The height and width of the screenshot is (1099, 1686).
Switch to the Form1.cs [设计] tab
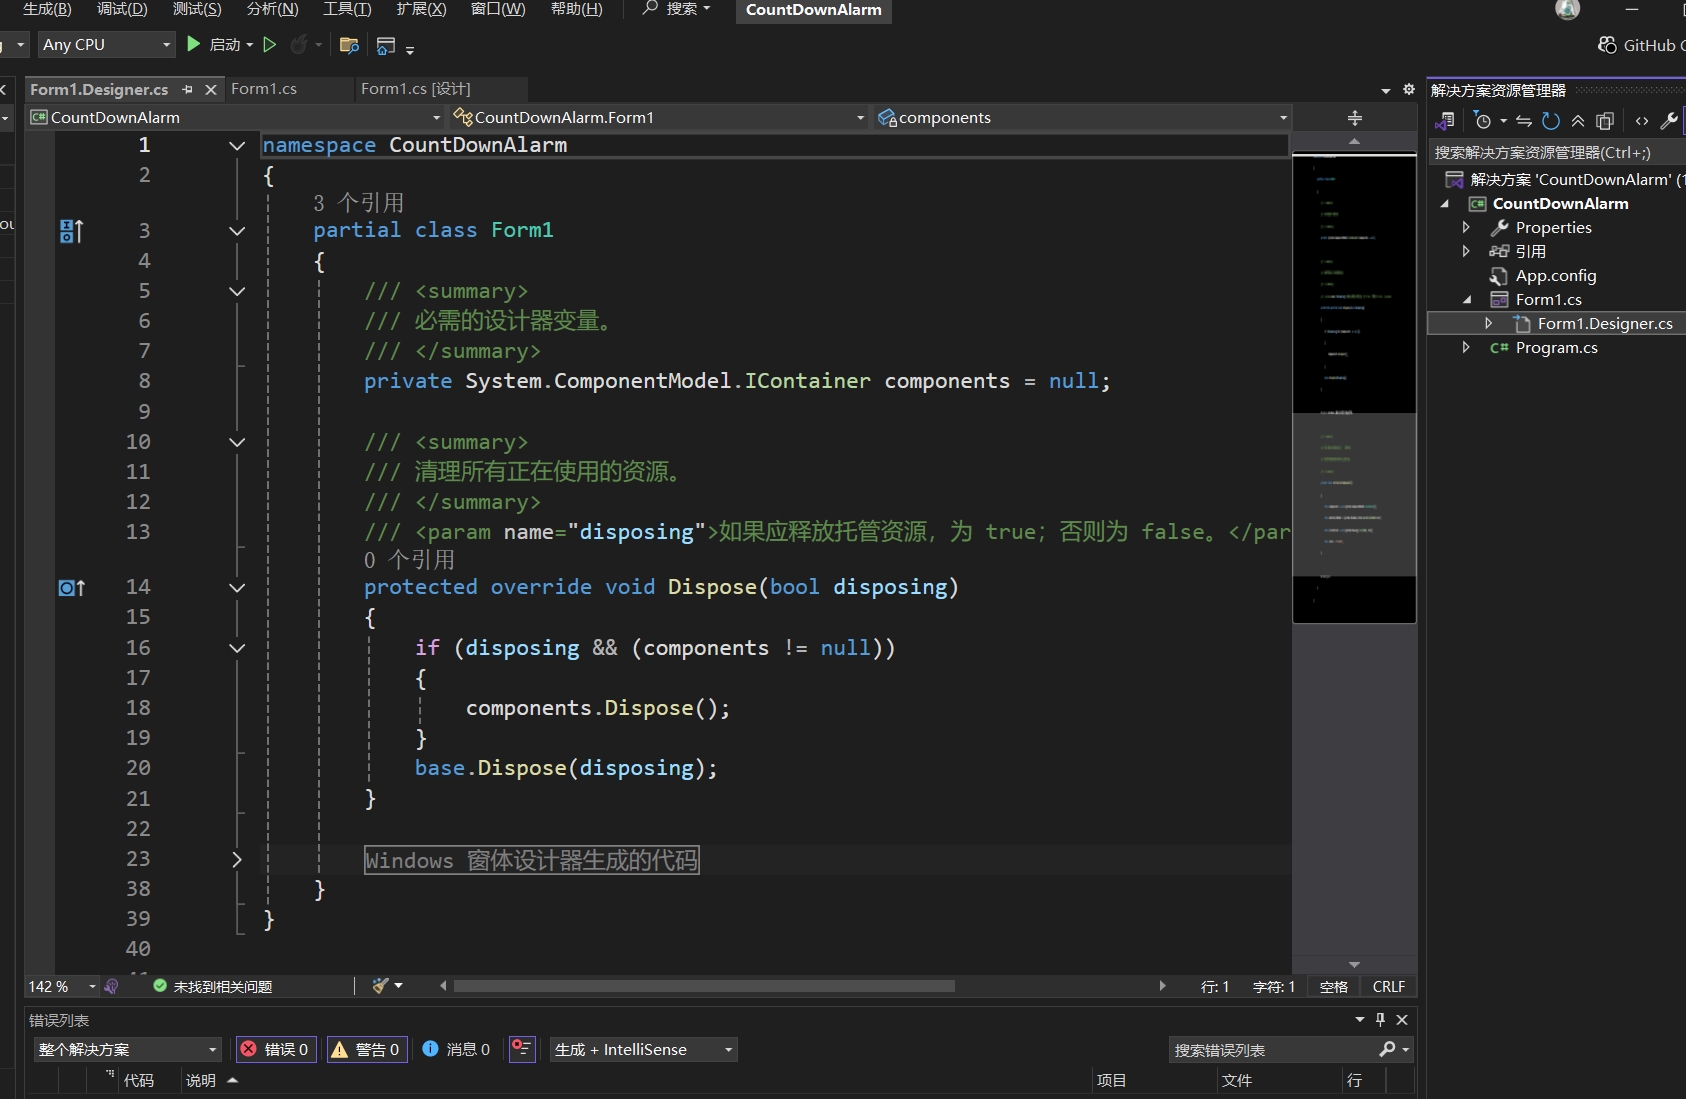point(415,89)
